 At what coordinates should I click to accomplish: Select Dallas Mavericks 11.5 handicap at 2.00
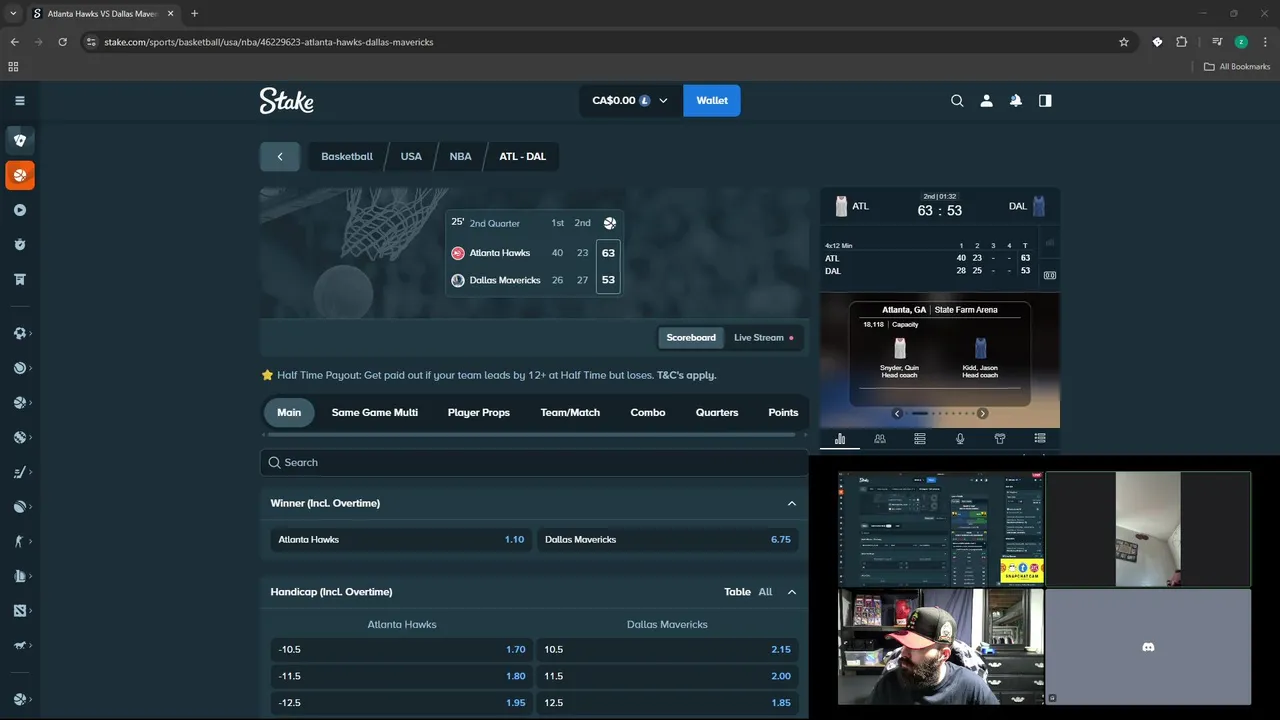tap(668, 676)
